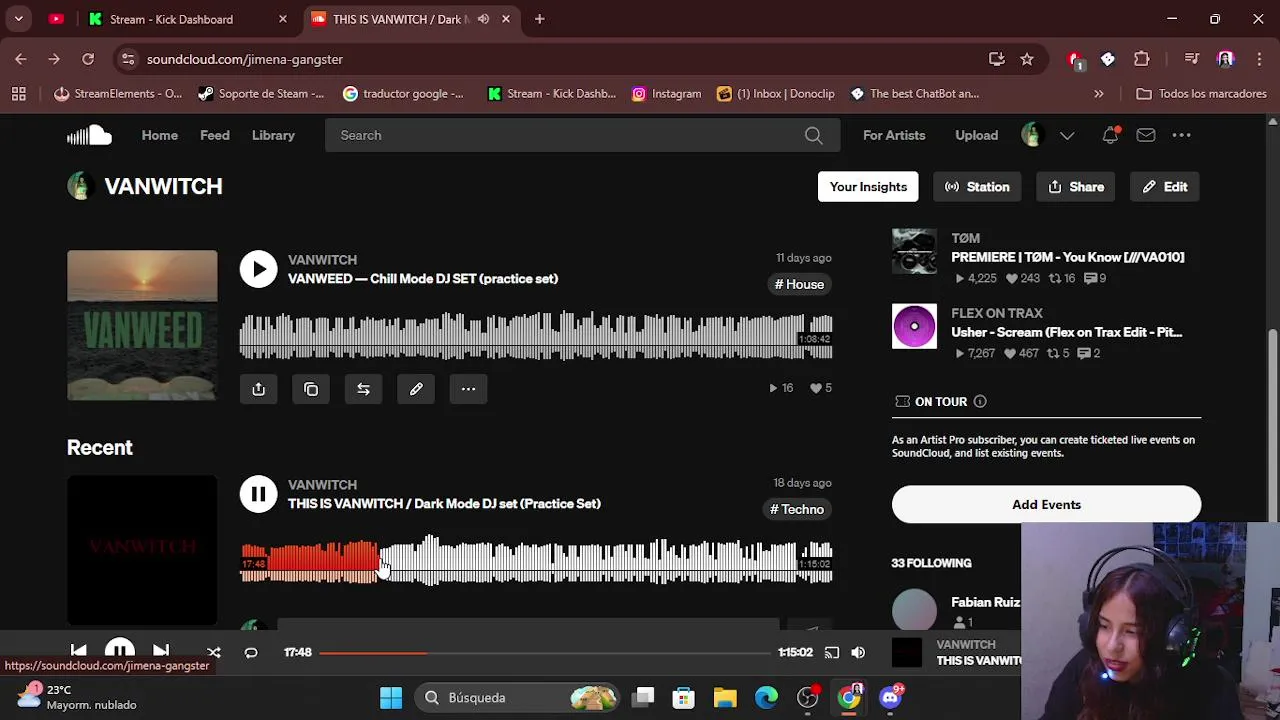
Task: Open the Instagram bookmark
Action: (666, 94)
